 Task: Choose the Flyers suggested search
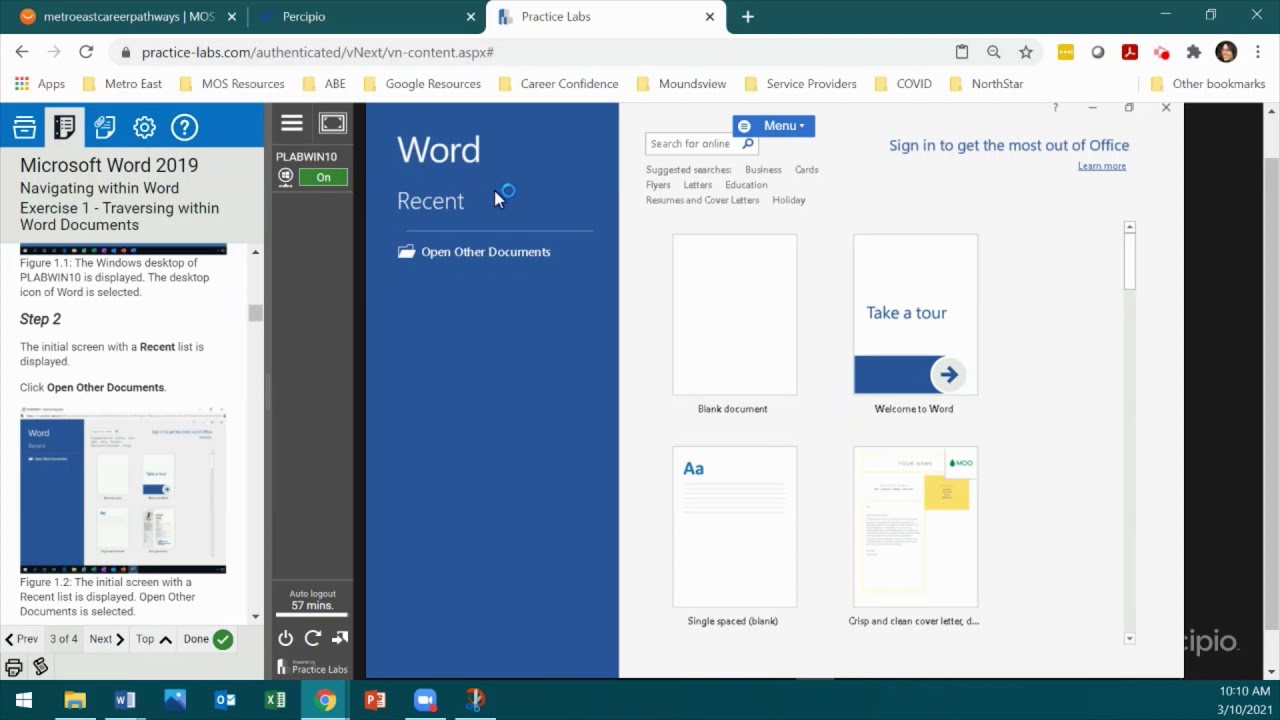(x=658, y=185)
